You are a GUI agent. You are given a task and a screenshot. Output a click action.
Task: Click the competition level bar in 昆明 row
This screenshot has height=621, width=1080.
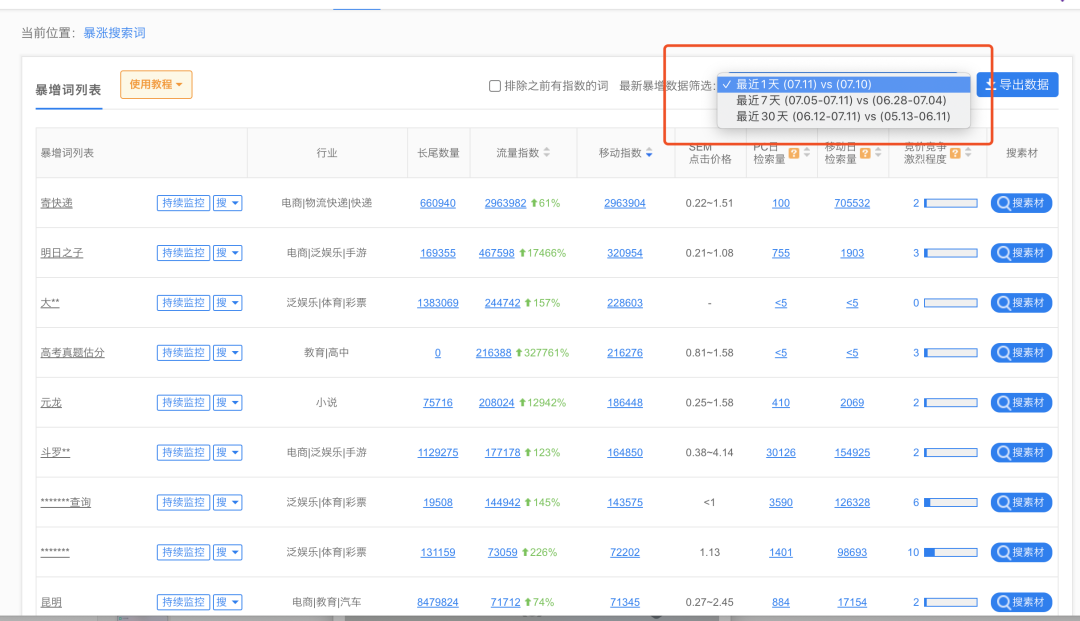pyautogui.click(x=950, y=603)
